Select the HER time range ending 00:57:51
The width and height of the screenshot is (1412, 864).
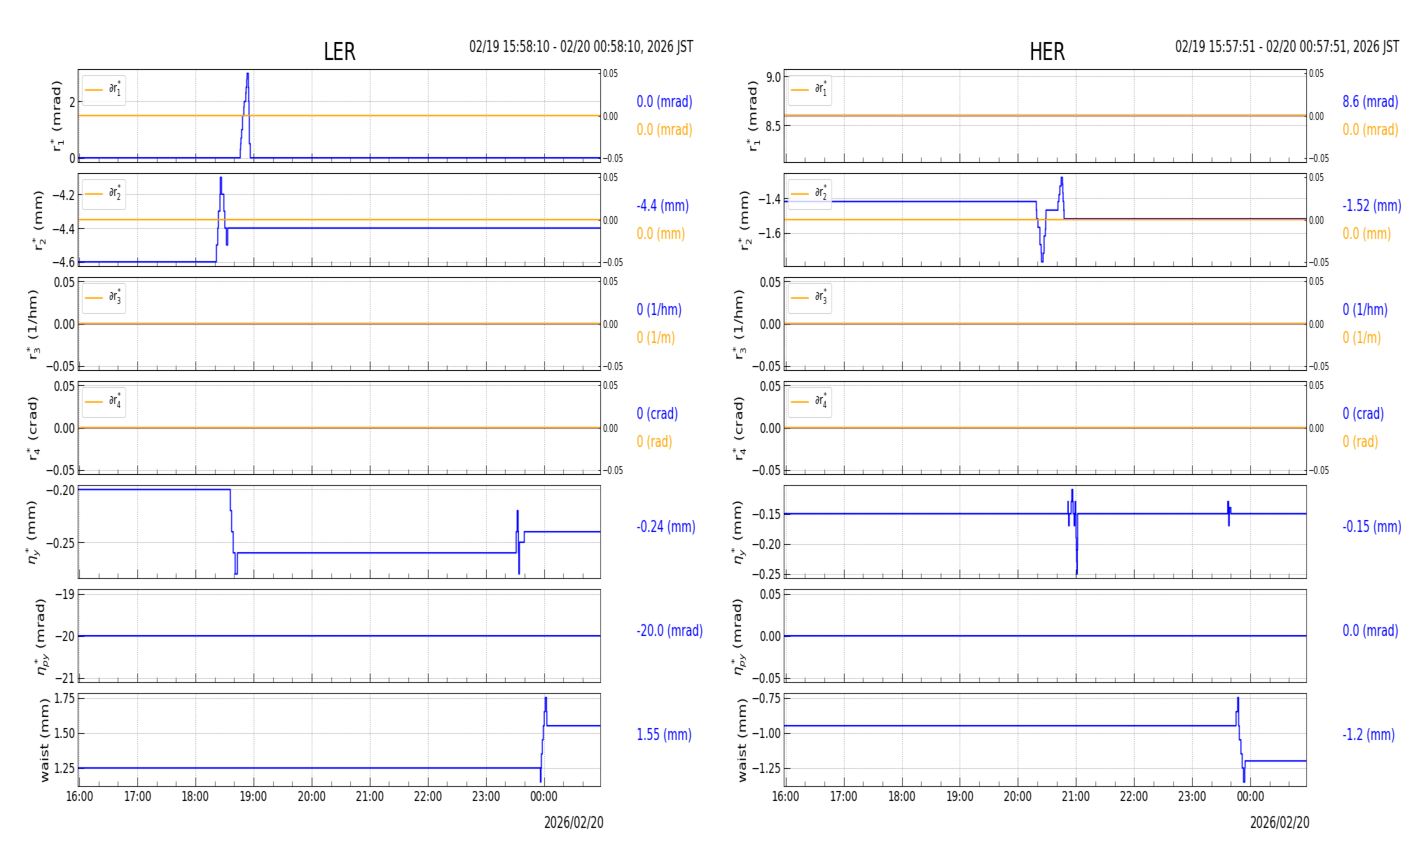coord(1287,47)
